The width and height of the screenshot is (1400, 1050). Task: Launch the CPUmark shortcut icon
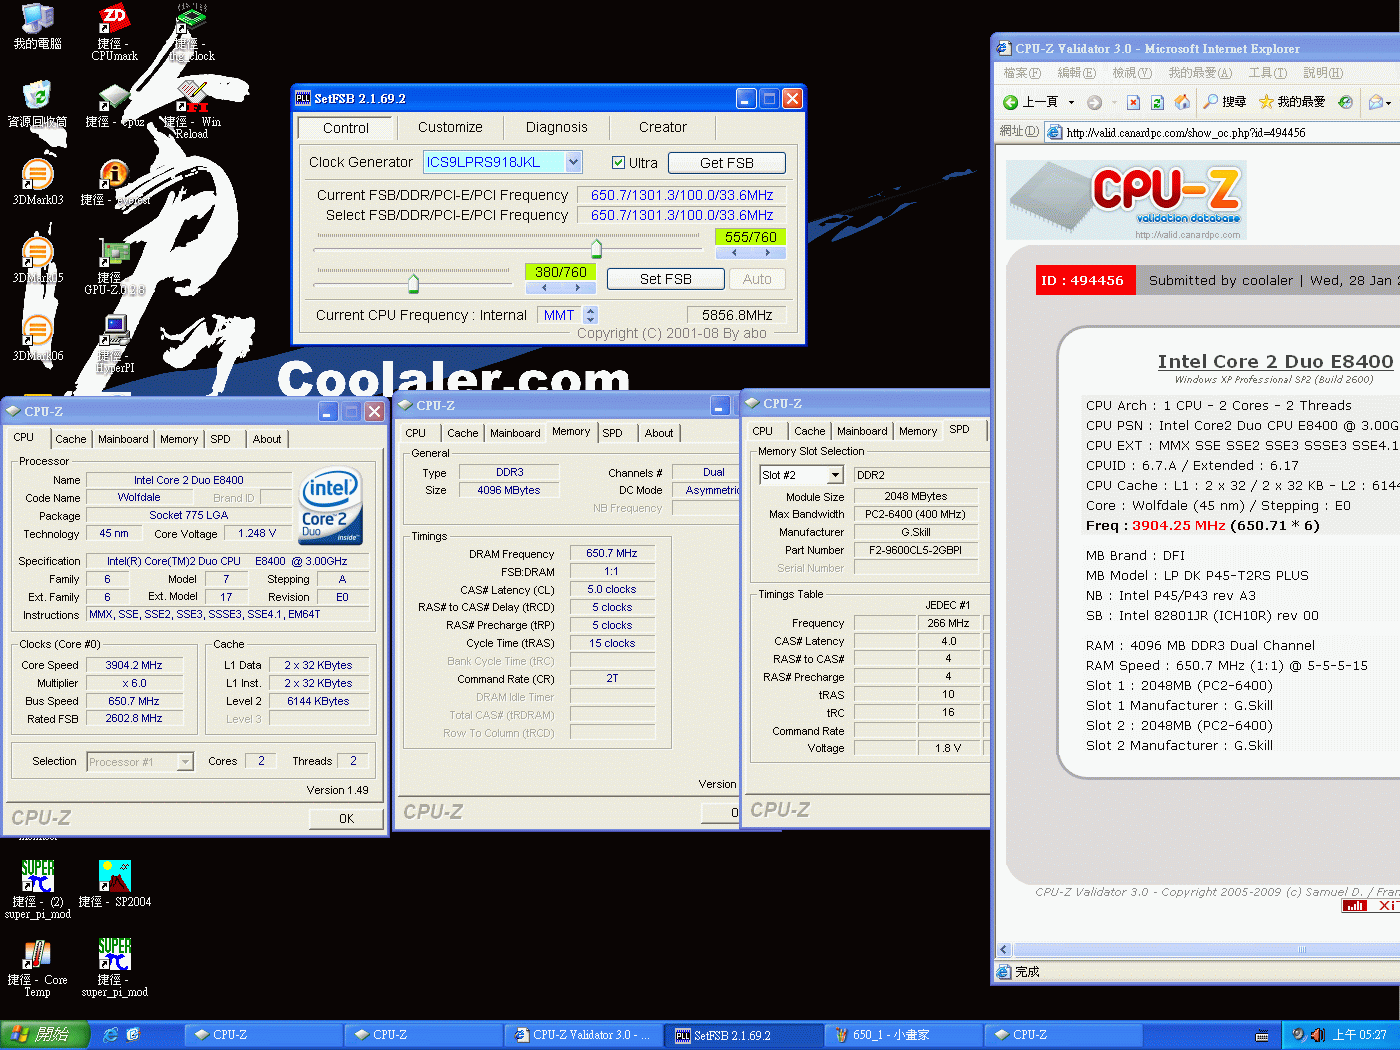pyautogui.click(x=115, y=32)
